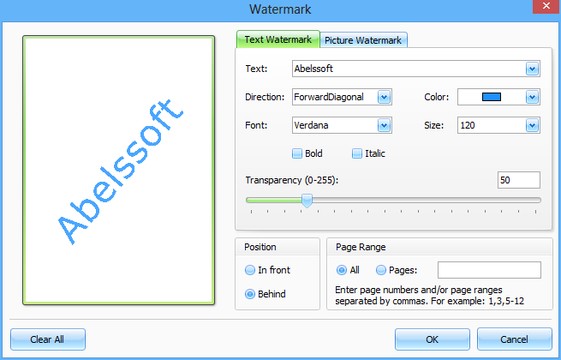Click the blue color swatch
Viewport: 561px width, 360px height.
tap(491, 97)
